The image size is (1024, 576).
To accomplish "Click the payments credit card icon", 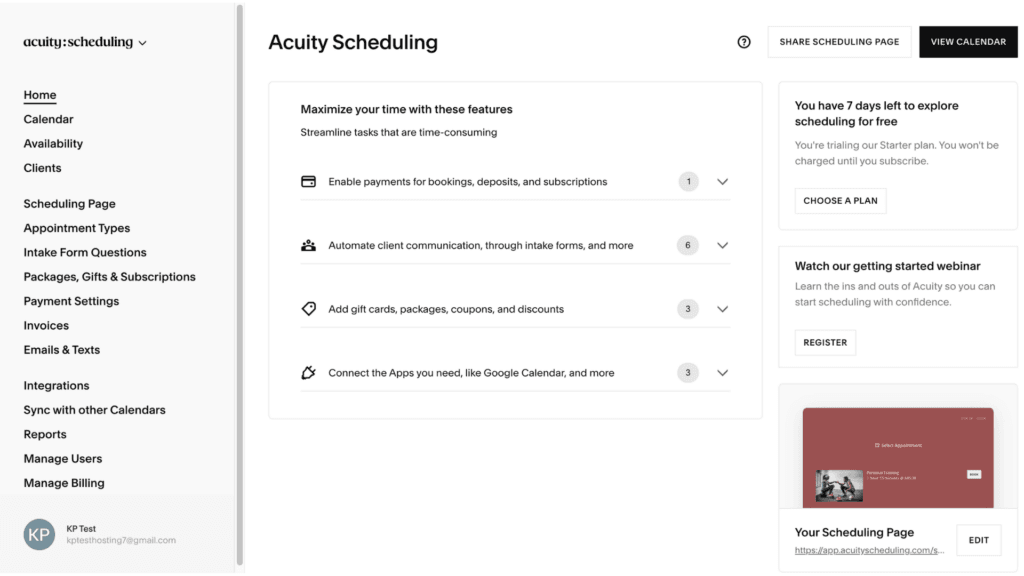I will coord(309,181).
